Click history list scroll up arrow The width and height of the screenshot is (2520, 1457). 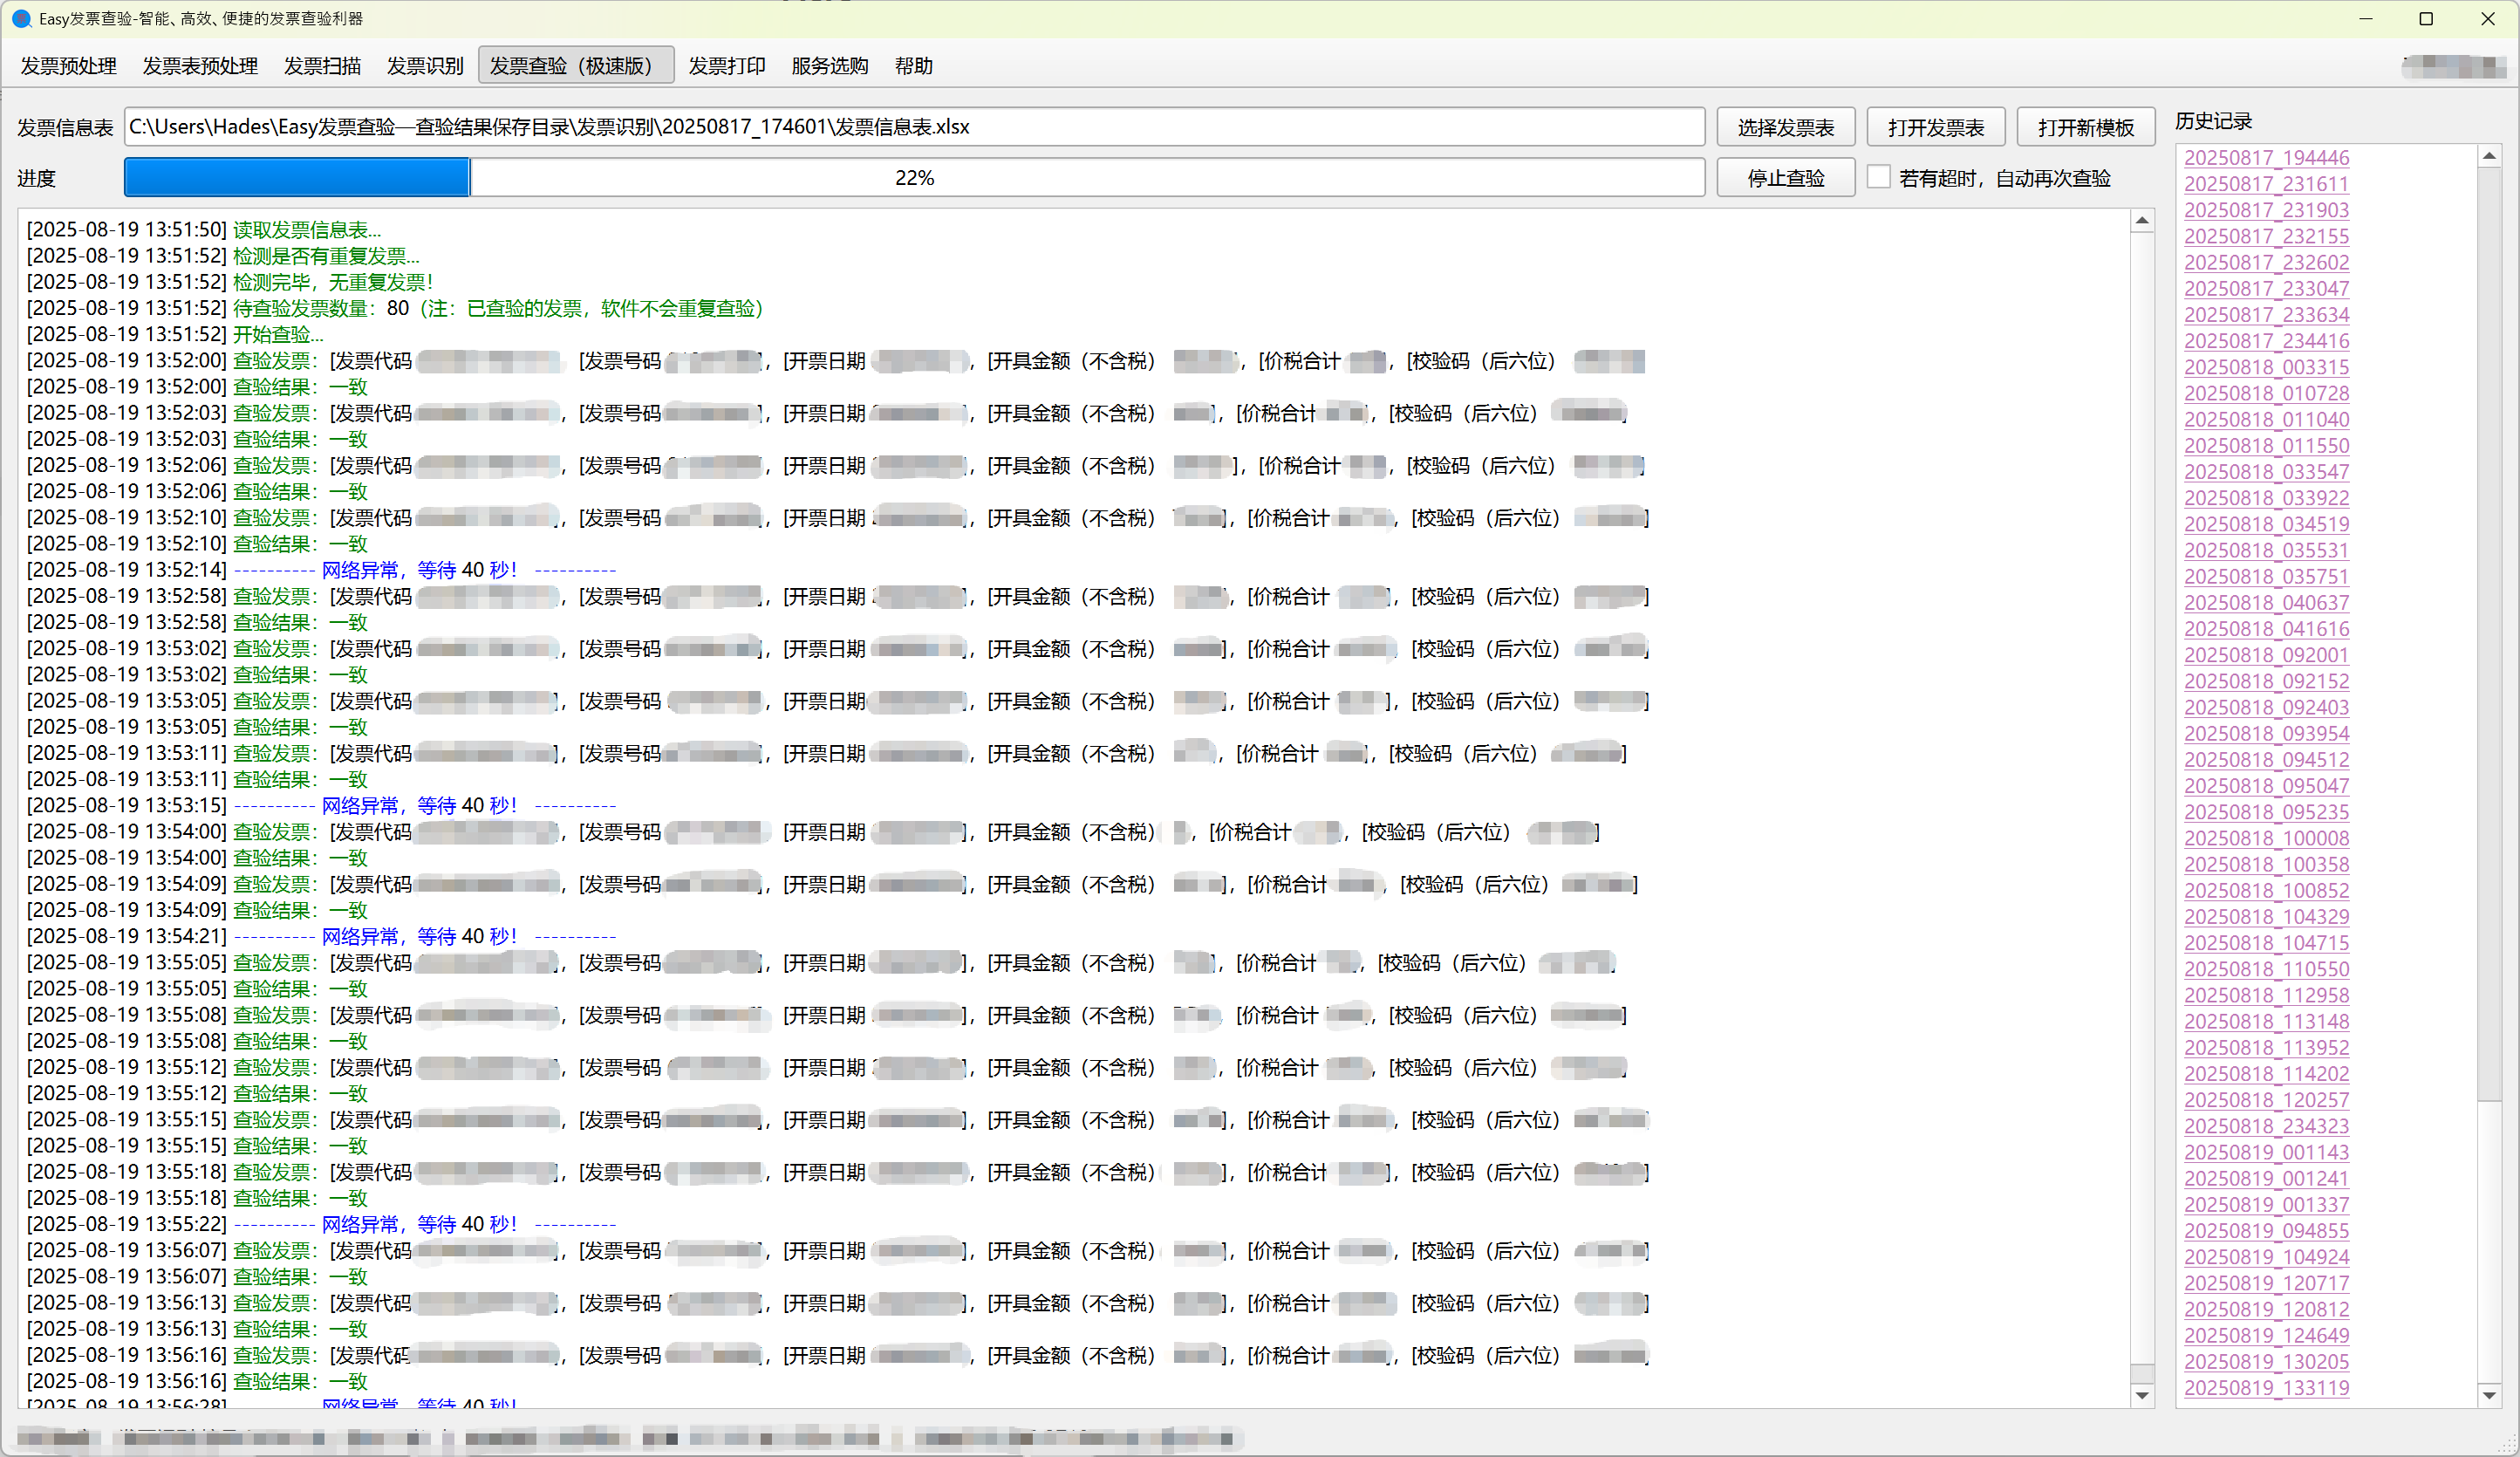click(2489, 157)
